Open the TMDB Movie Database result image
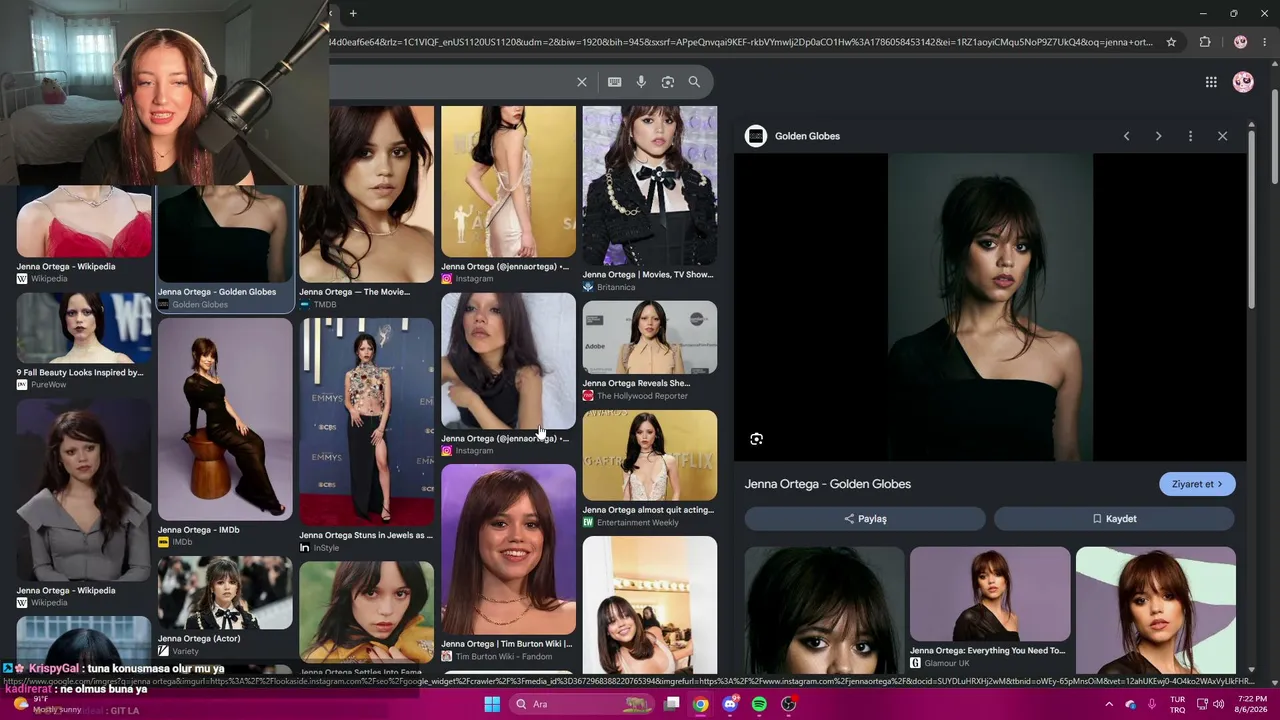The width and height of the screenshot is (1280, 720). click(366, 194)
